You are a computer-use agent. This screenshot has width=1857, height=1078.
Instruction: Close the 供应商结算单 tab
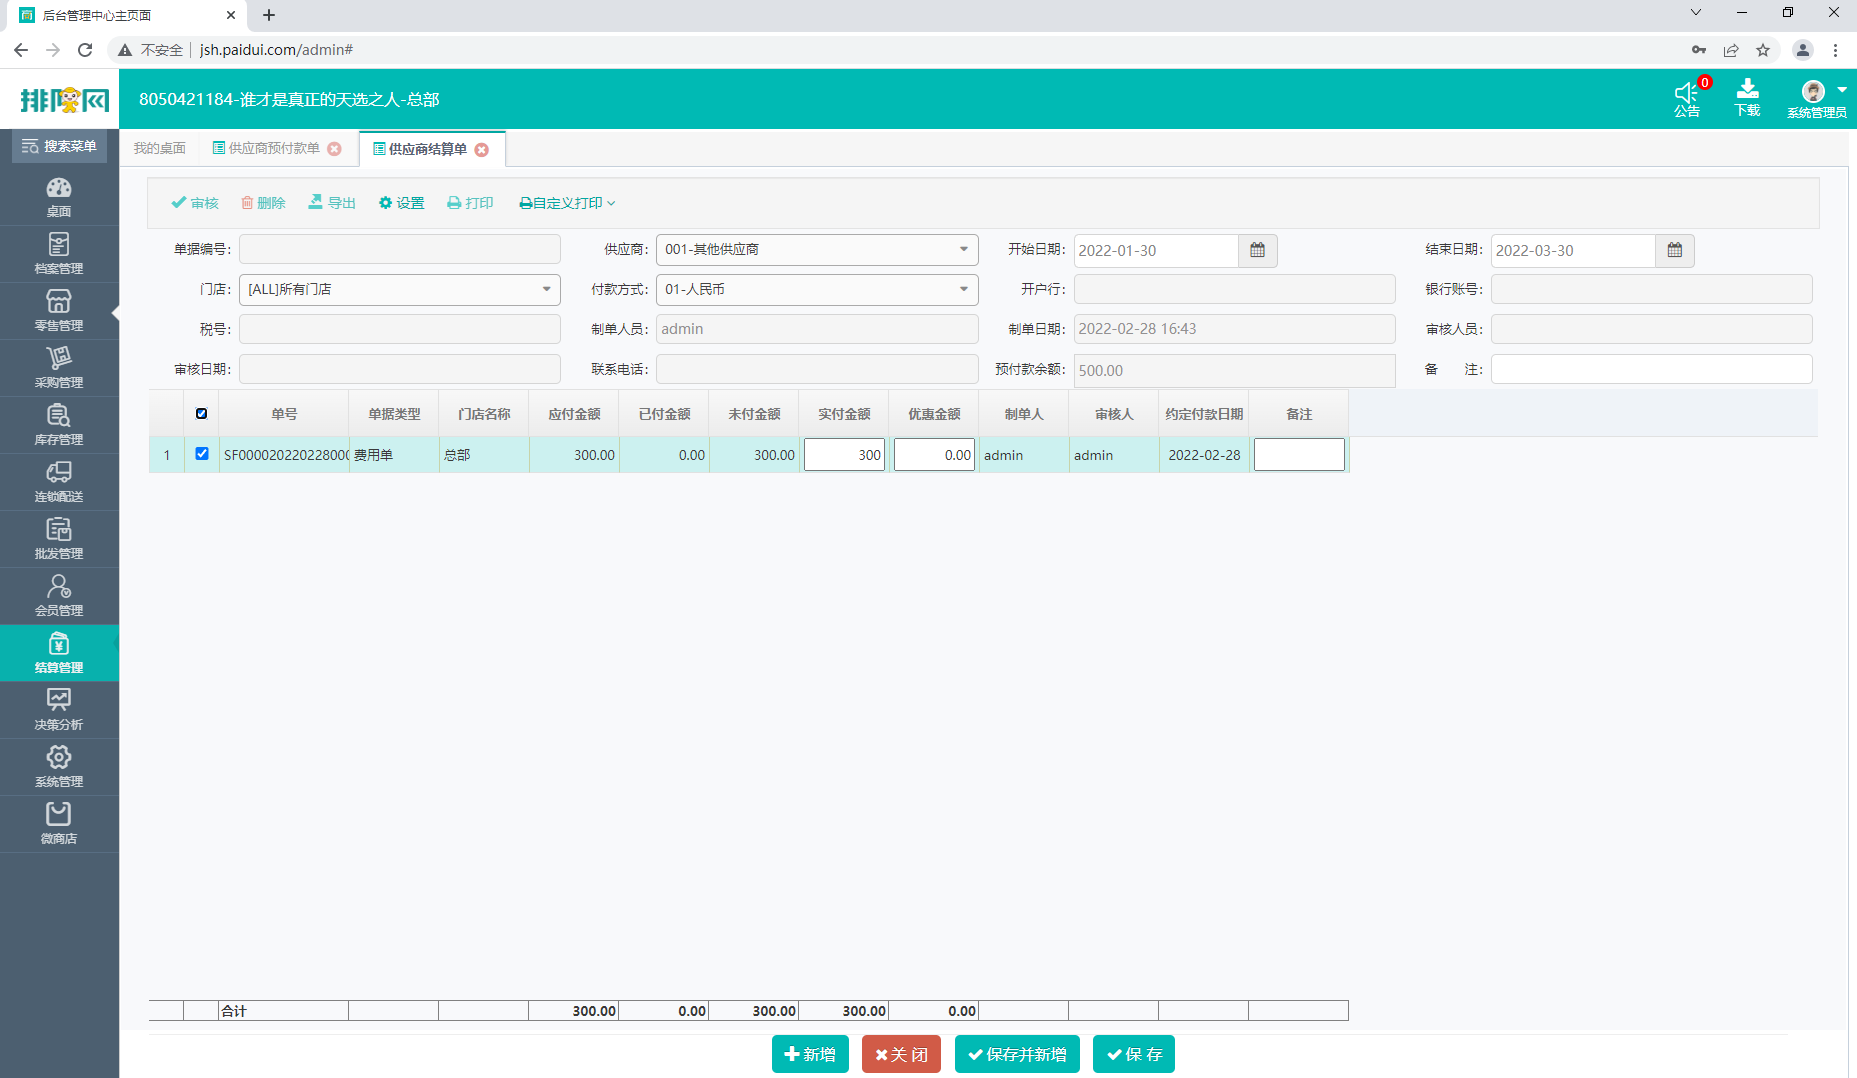pyautogui.click(x=482, y=150)
